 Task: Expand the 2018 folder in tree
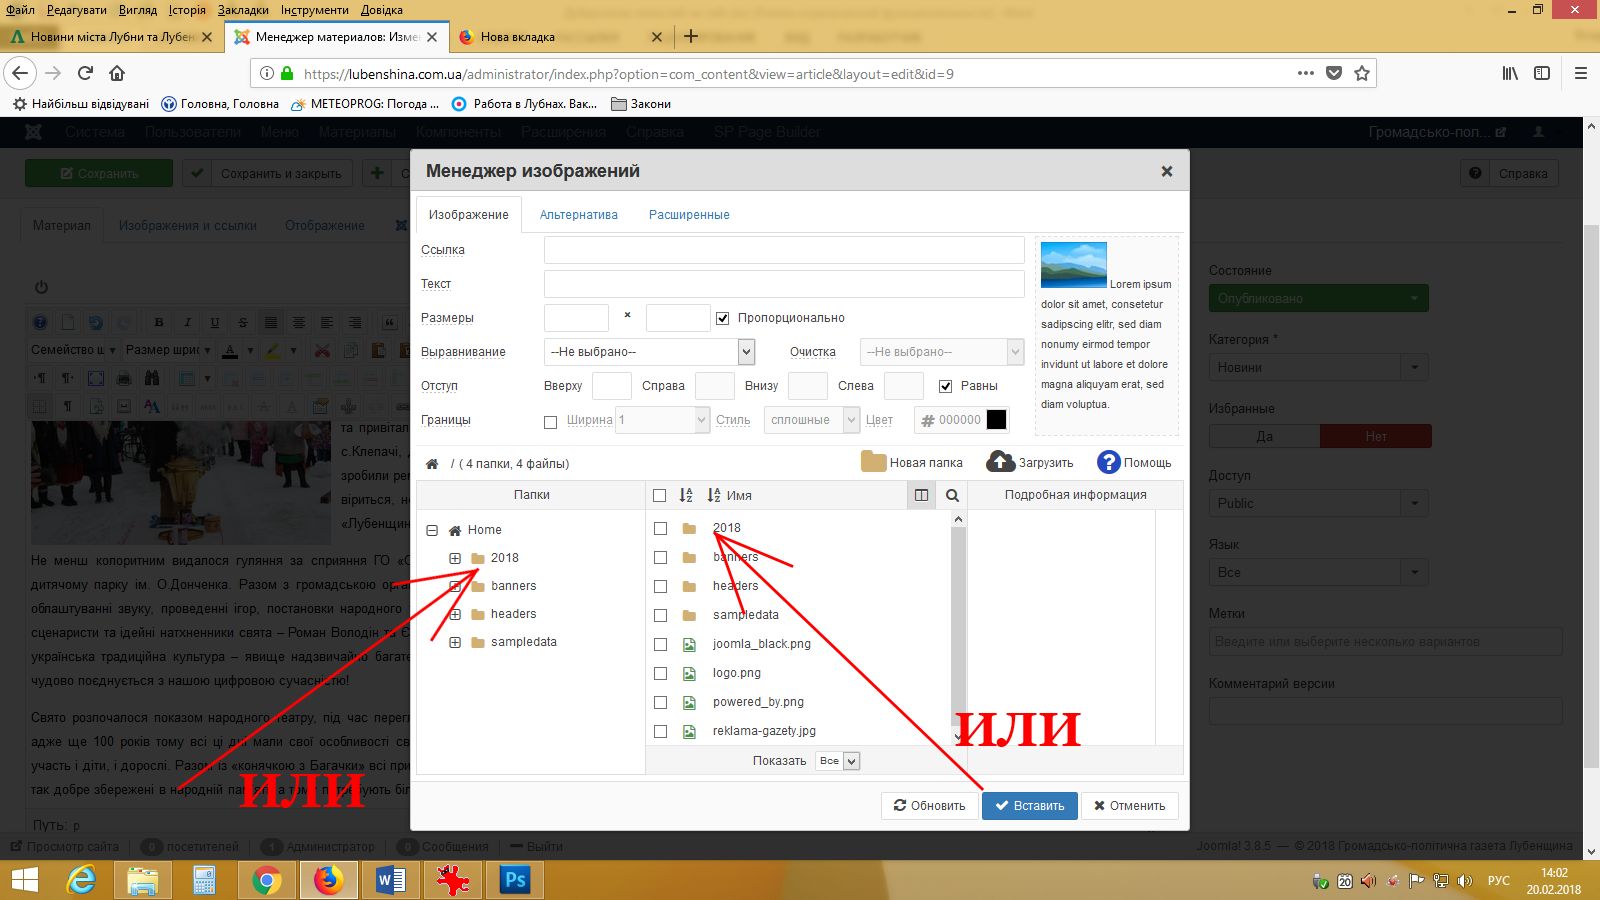pyautogui.click(x=455, y=558)
